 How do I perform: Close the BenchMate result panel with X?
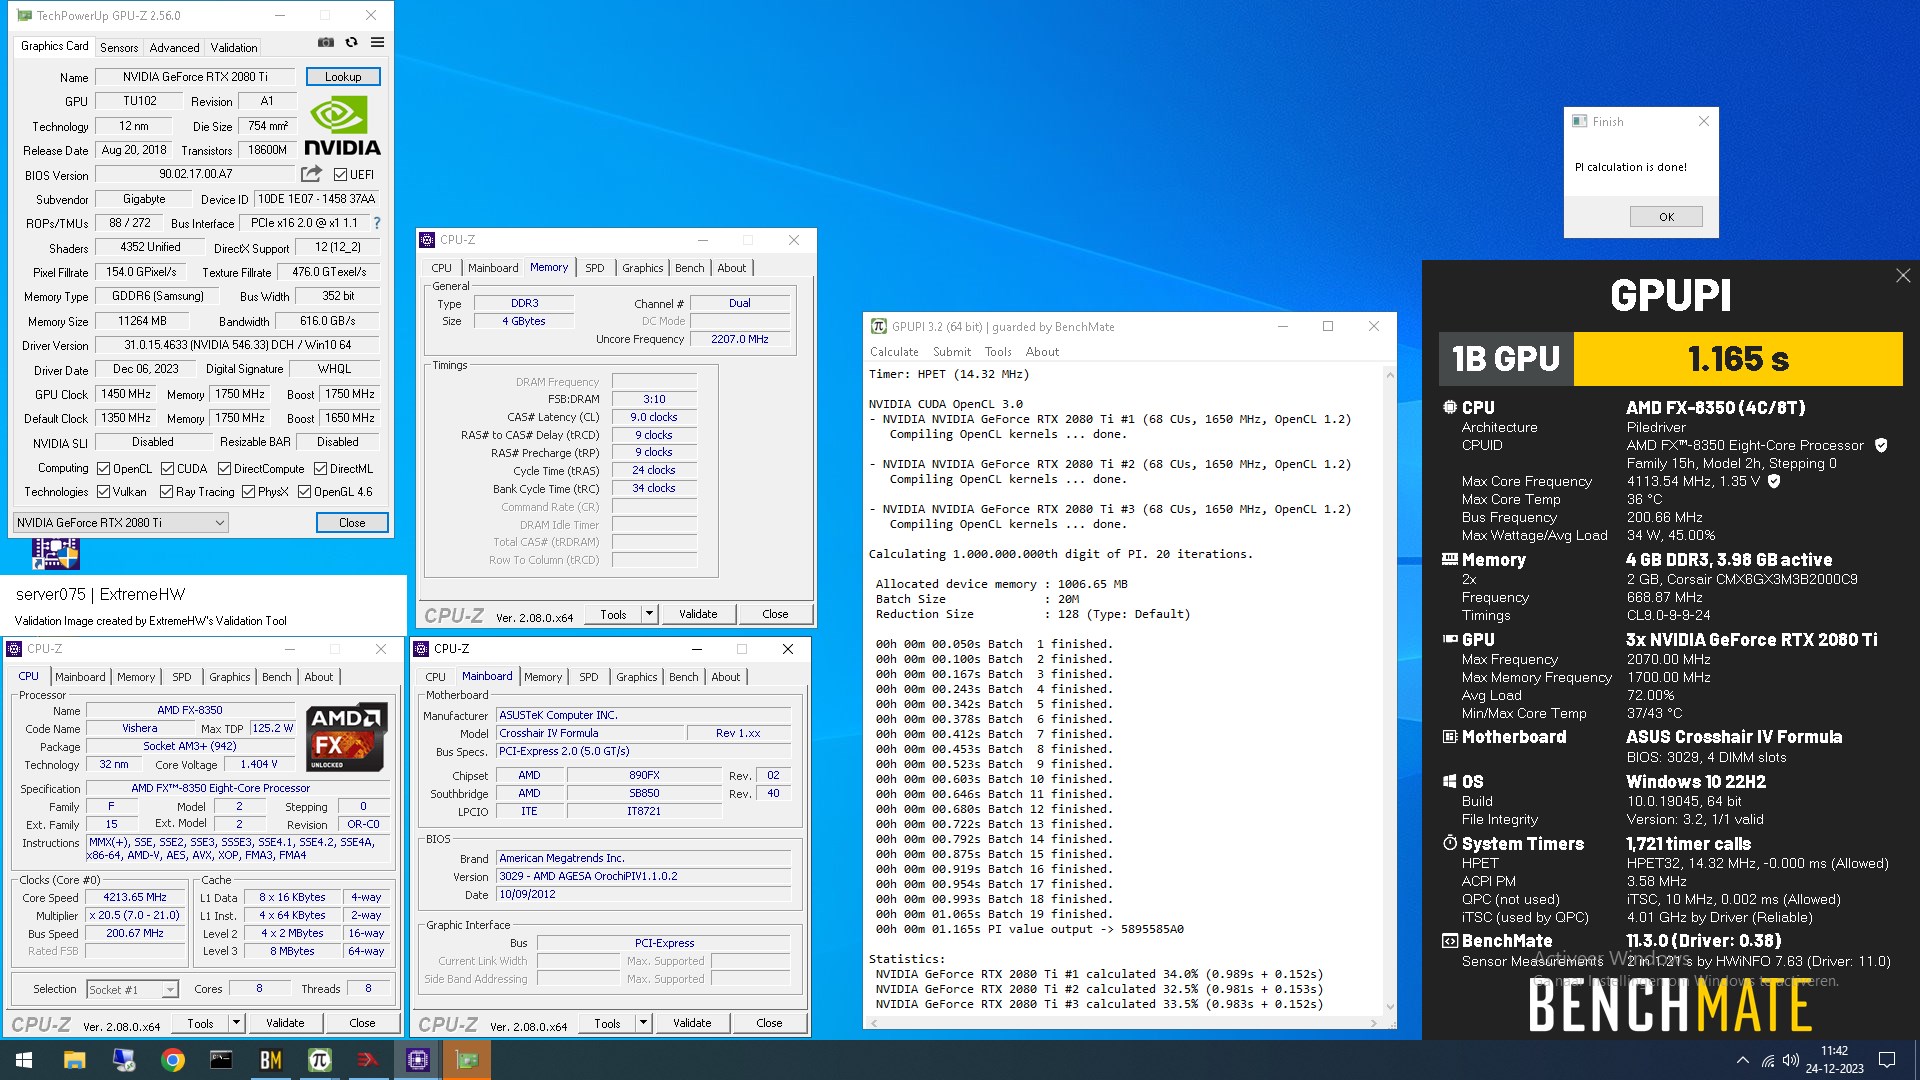(1902, 276)
